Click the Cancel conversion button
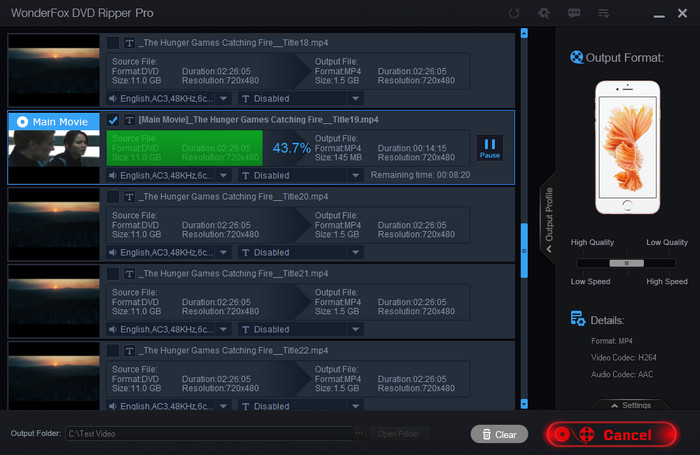Image resolution: width=700 pixels, height=455 pixels. (x=612, y=434)
